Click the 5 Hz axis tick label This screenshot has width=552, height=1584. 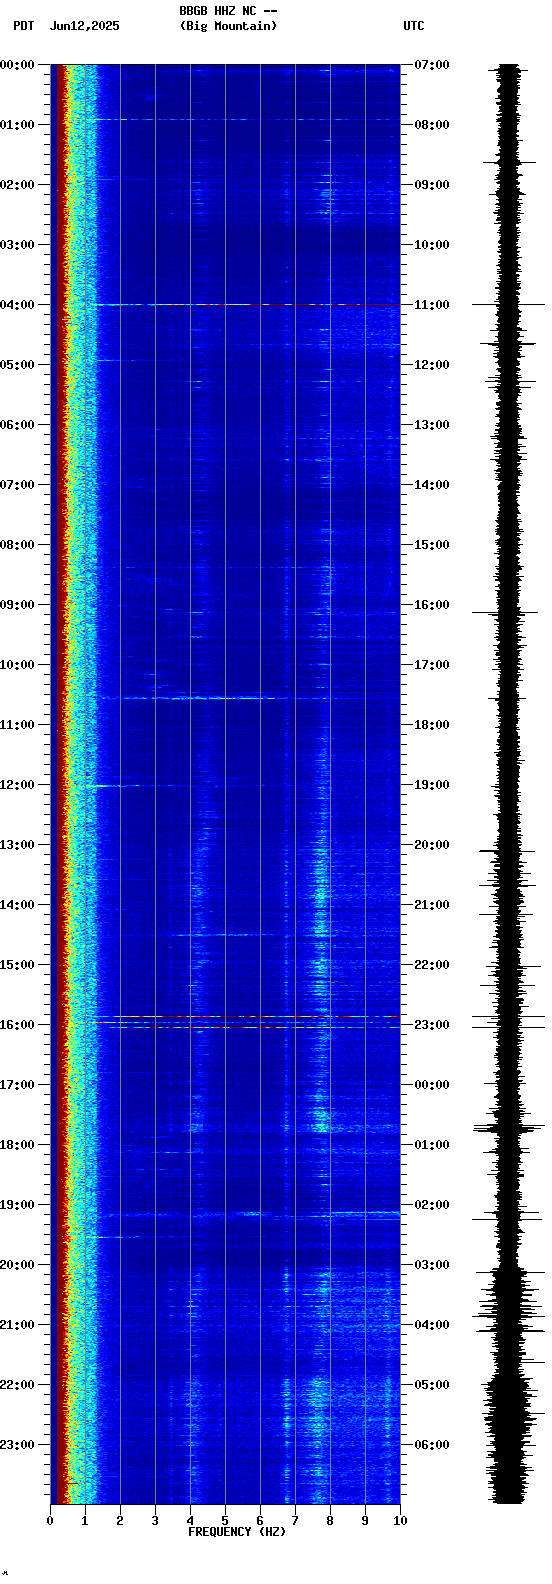click(225, 1521)
